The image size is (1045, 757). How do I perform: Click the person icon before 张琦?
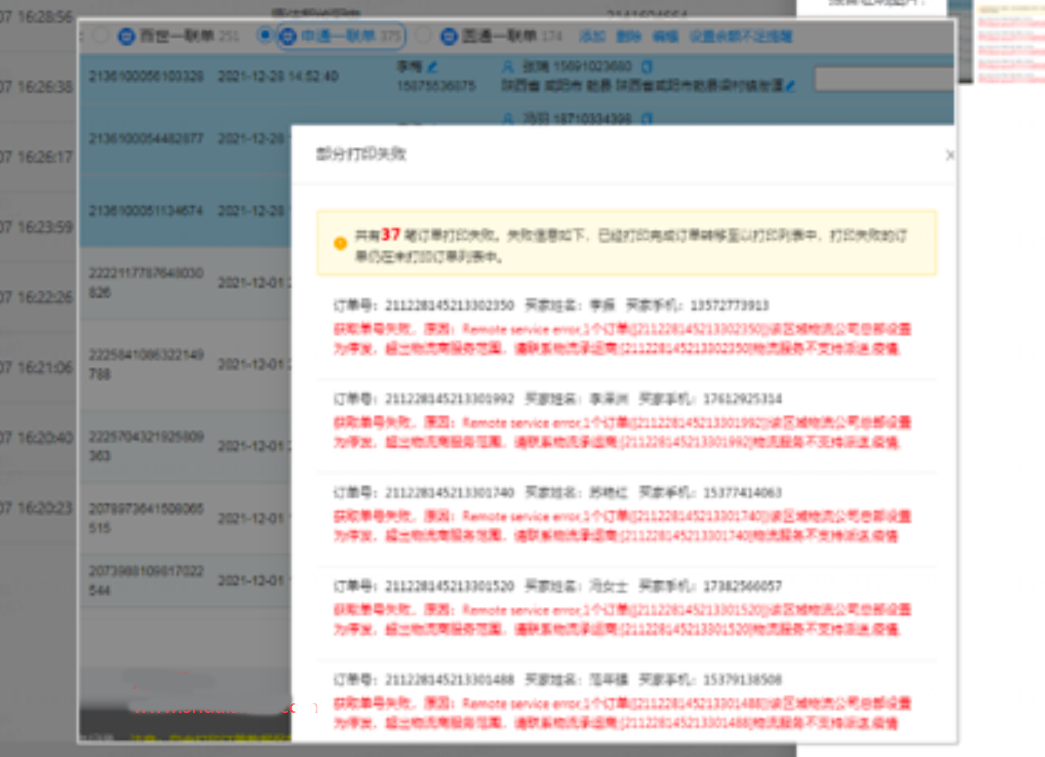[508, 67]
